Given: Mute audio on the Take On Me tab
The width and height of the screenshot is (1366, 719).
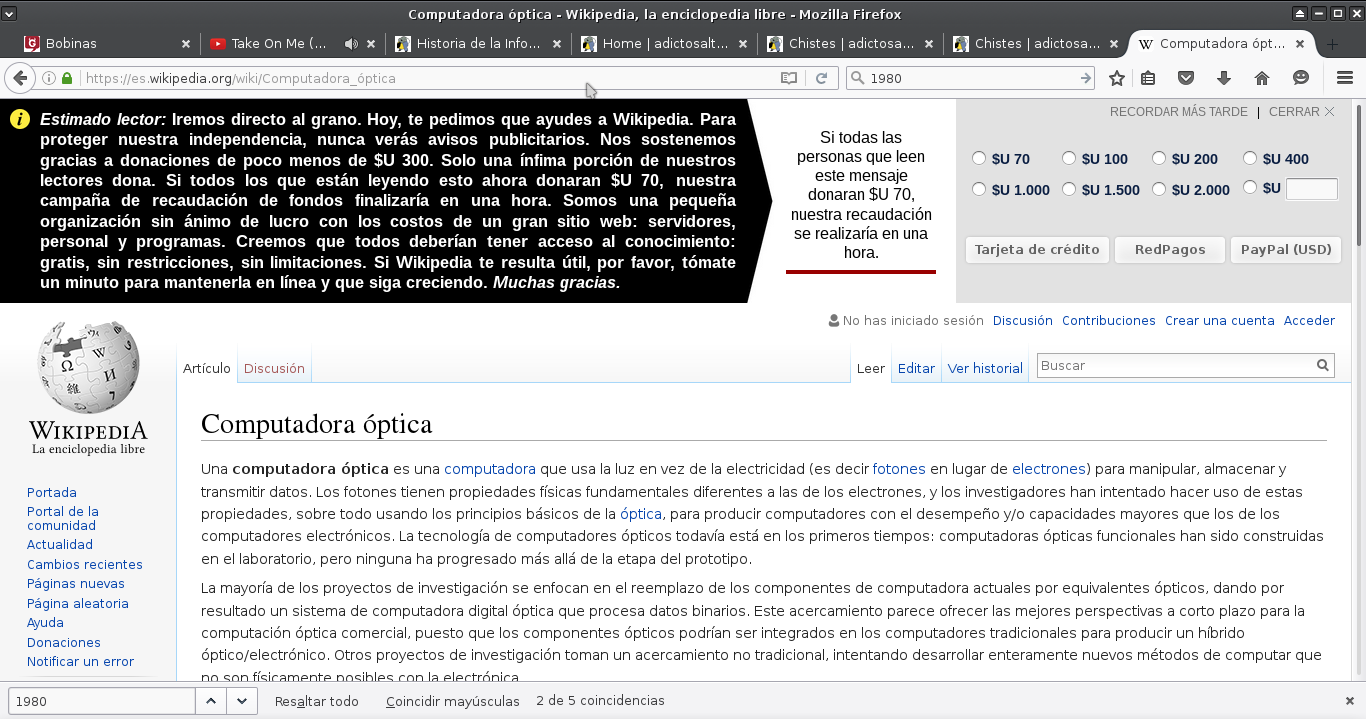Looking at the screenshot, I should pos(351,44).
